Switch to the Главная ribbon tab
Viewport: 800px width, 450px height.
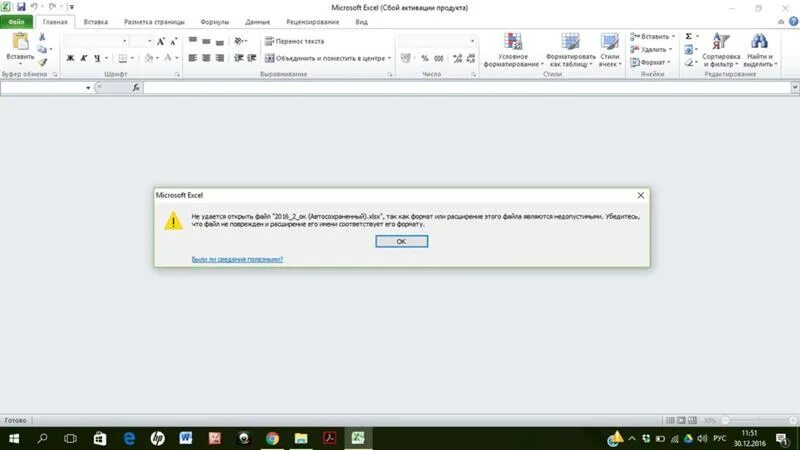click(55, 22)
